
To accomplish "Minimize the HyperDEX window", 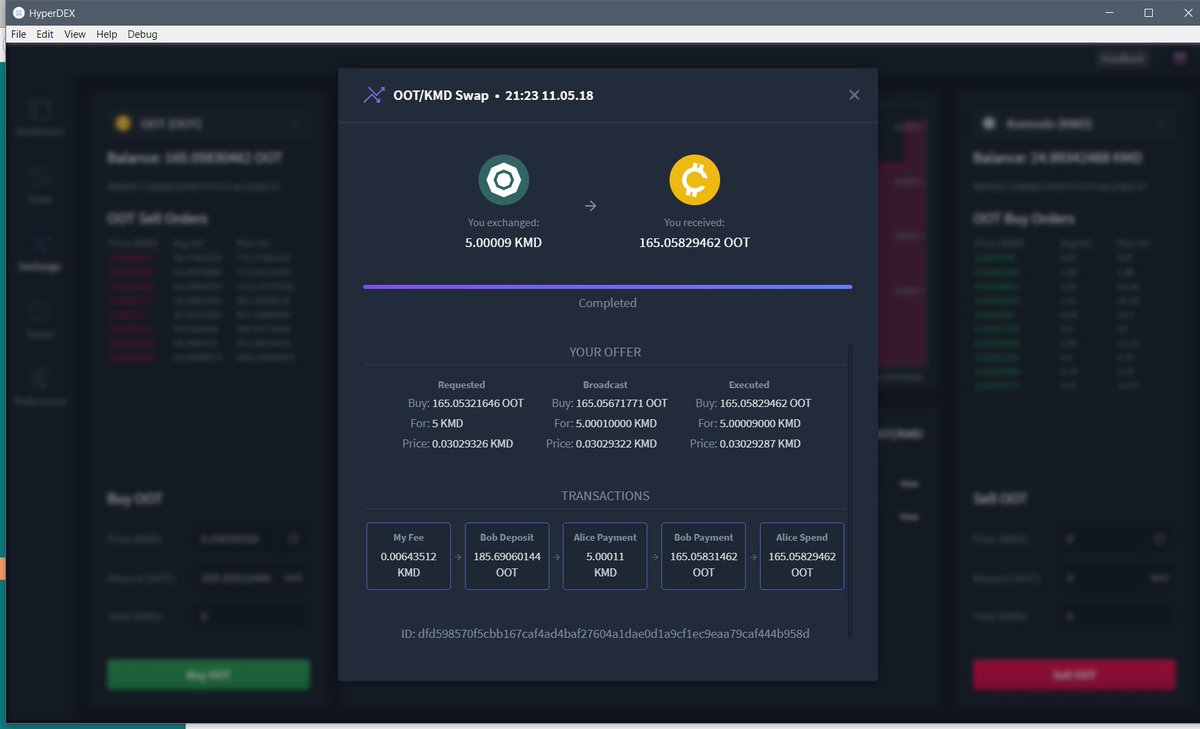I will 1111,12.
